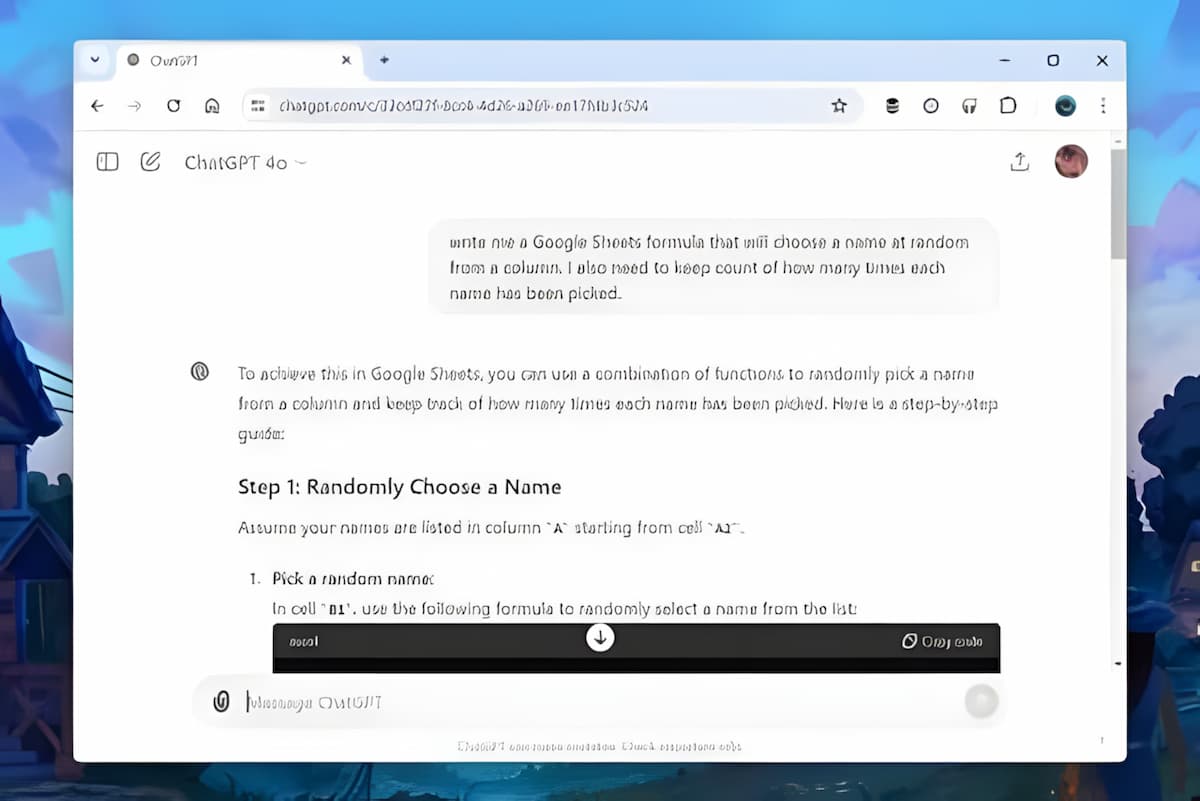Click the share conversation upload icon

tap(1019, 162)
